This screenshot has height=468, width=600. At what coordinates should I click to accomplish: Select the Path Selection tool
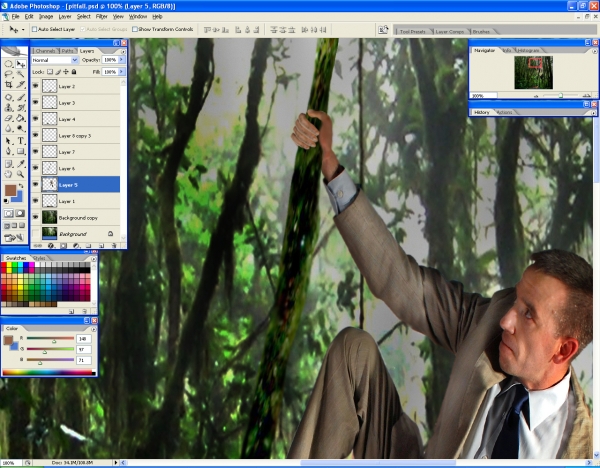[8, 141]
